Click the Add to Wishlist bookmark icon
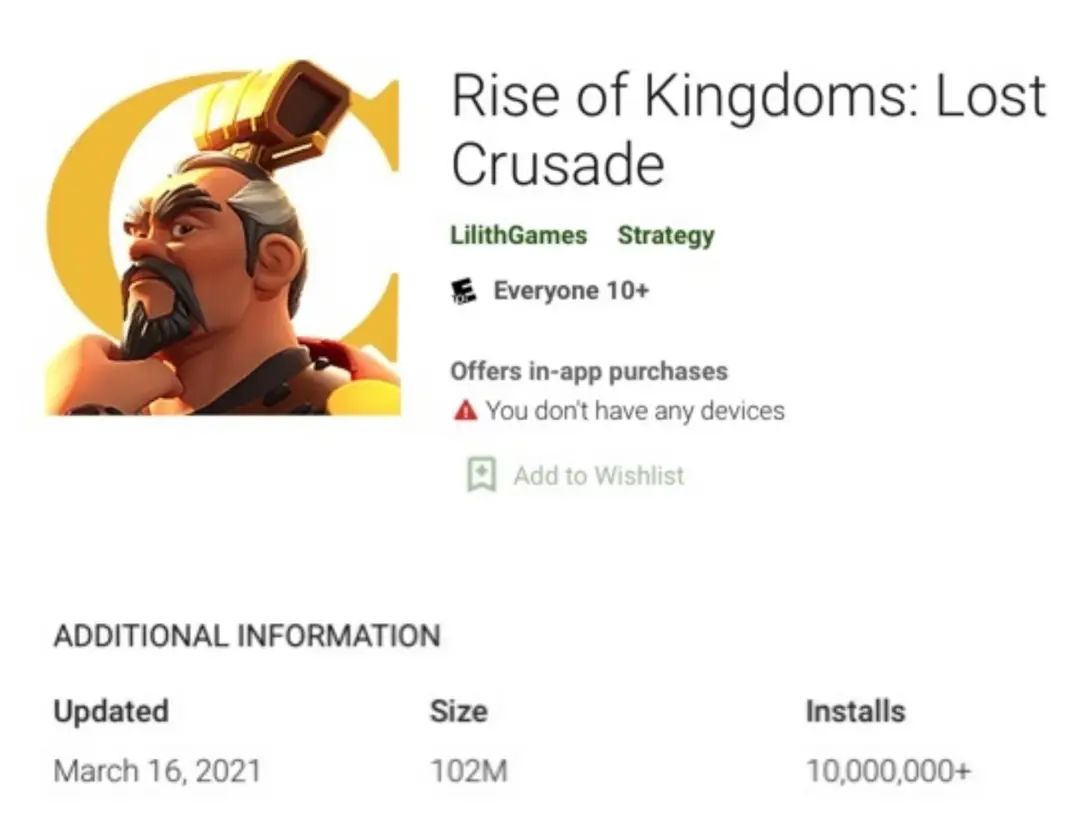Screen dimensions: 1080x817 [x=481, y=475]
